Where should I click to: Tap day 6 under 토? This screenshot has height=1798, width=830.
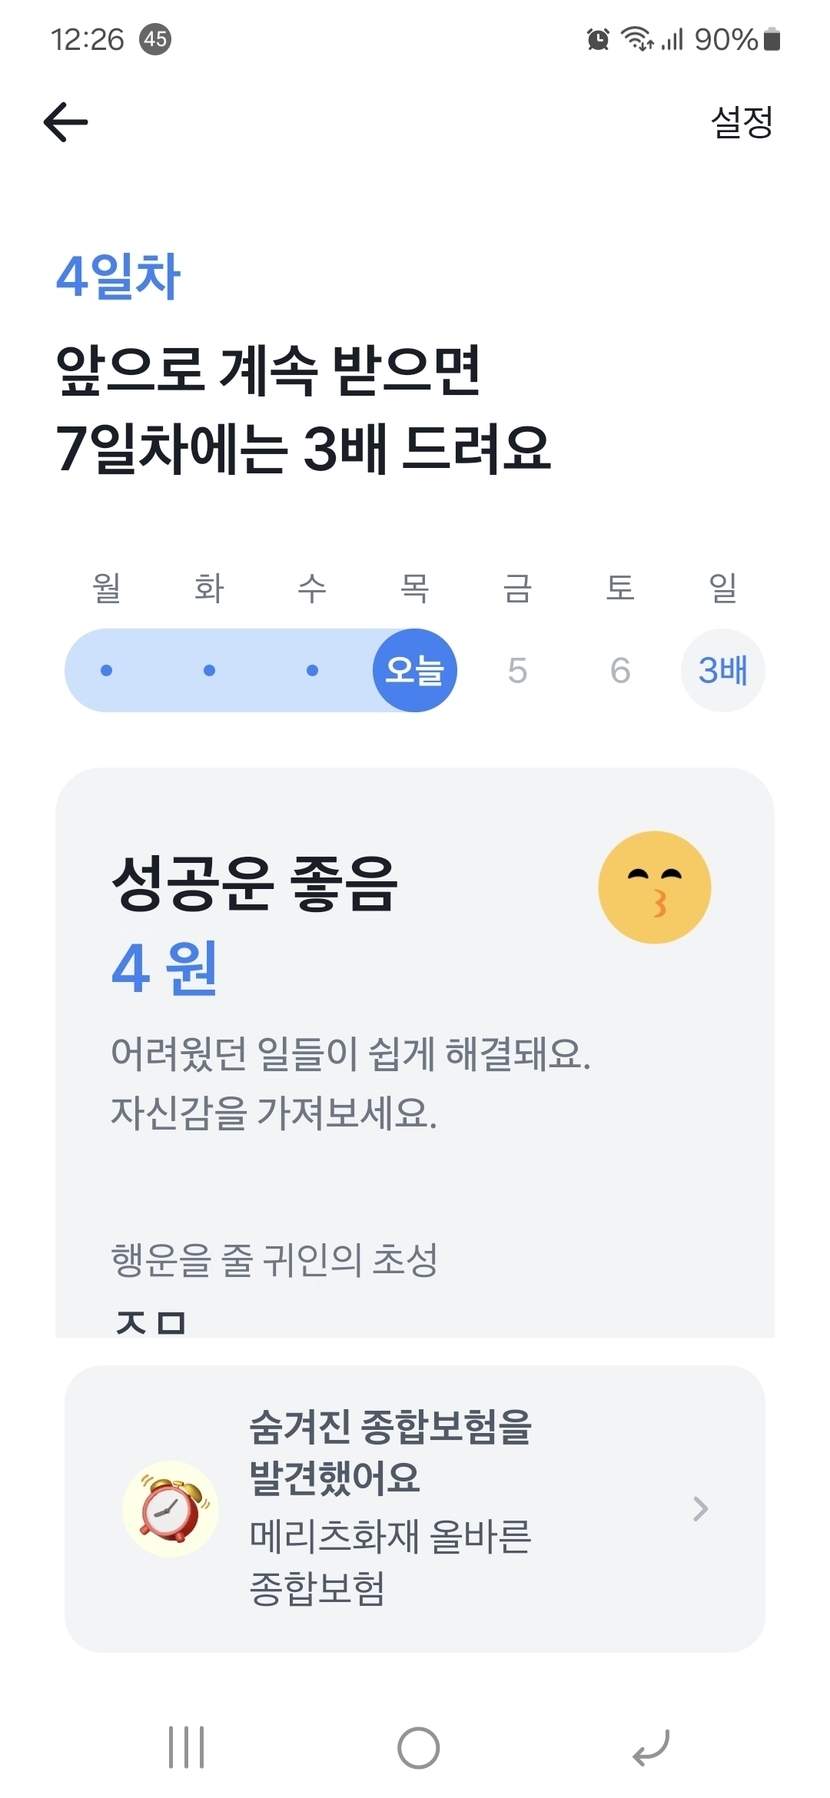pyautogui.click(x=620, y=670)
